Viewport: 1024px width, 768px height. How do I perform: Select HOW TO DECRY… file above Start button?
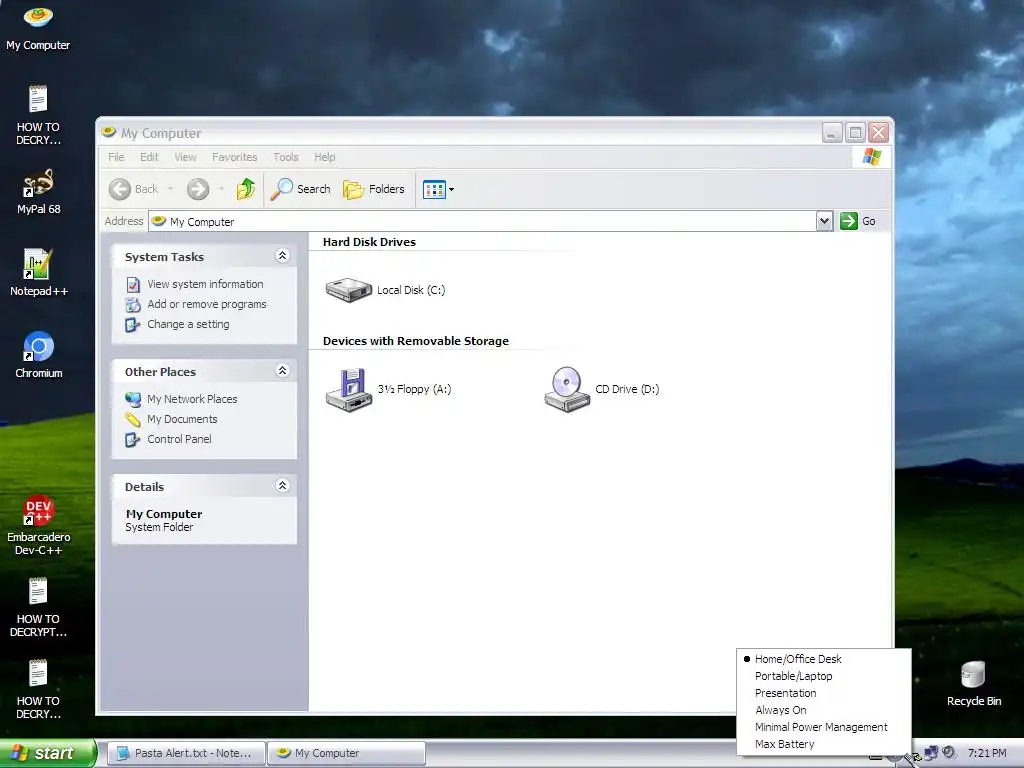click(38, 690)
